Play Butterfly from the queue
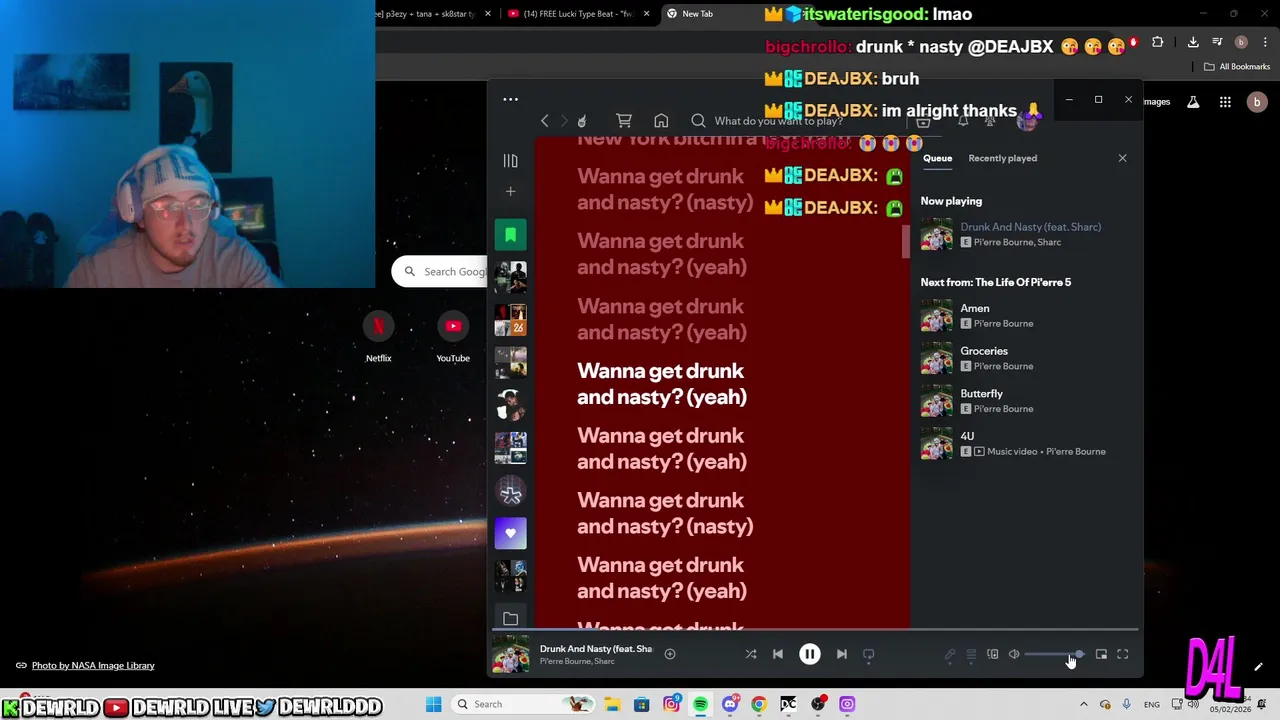This screenshot has height=720, width=1280. coord(1027,401)
